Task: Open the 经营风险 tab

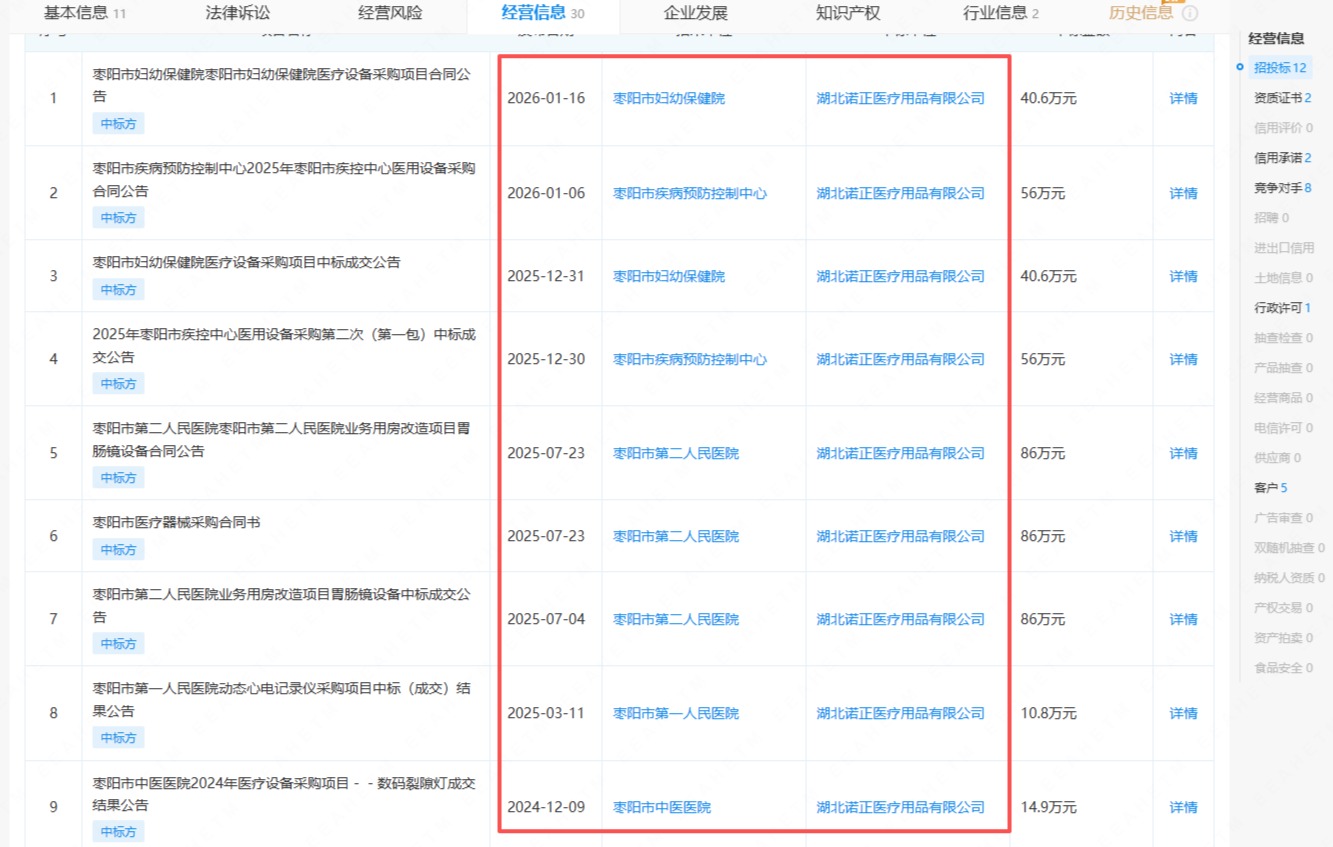Action: coord(390,13)
